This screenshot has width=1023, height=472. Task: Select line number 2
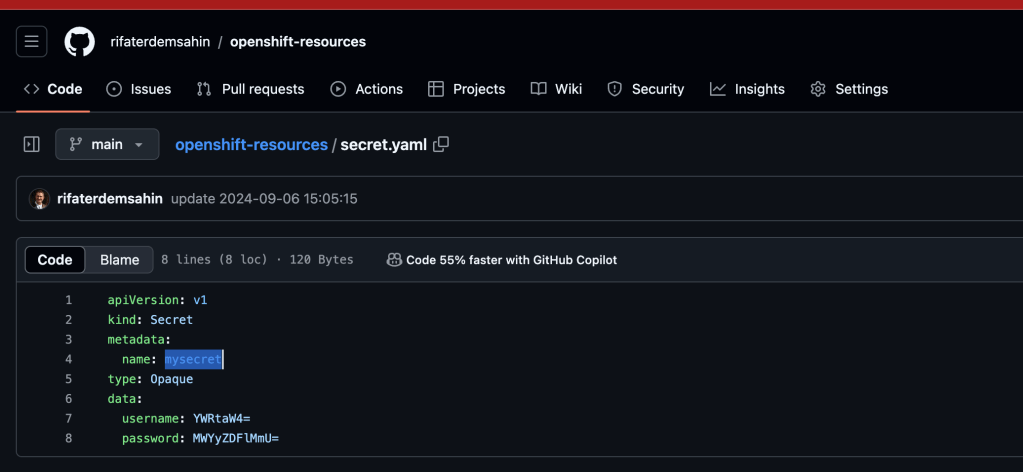point(69,320)
